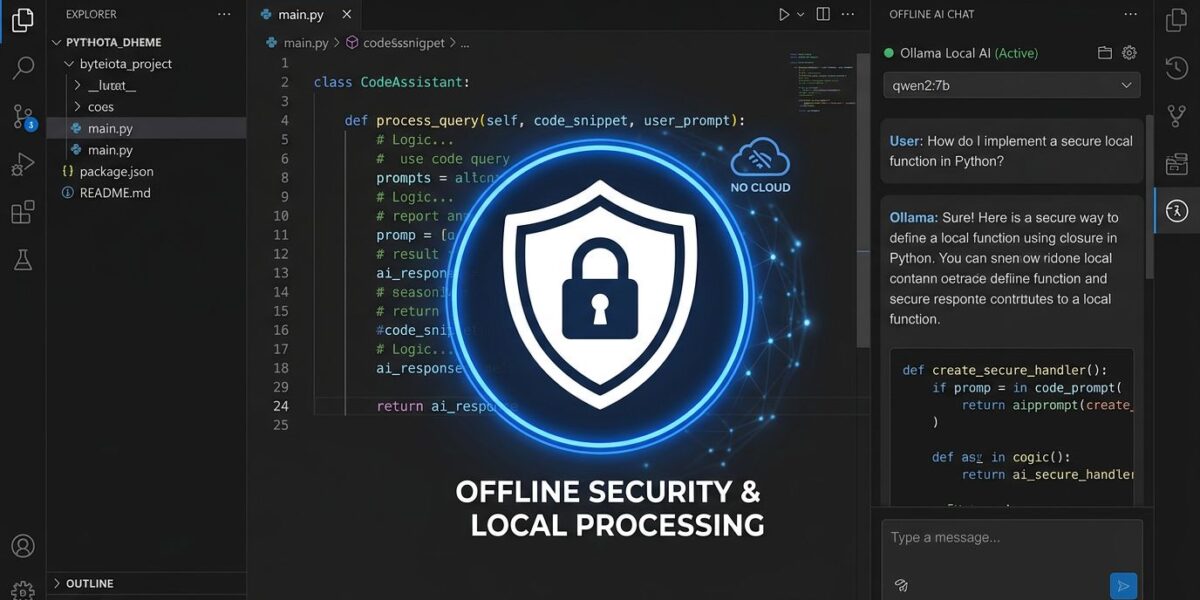Click line number 1 in gutter
The width and height of the screenshot is (1200, 600).
tap(284, 63)
